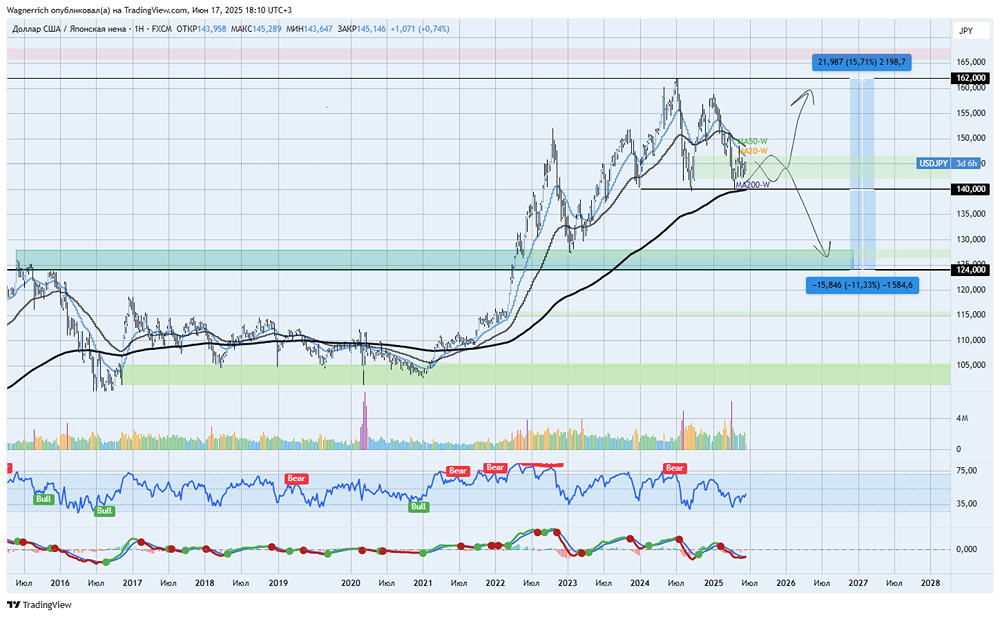Click the leftmost green Bull marker
Screen dimensions: 1000x617
click(x=44, y=498)
